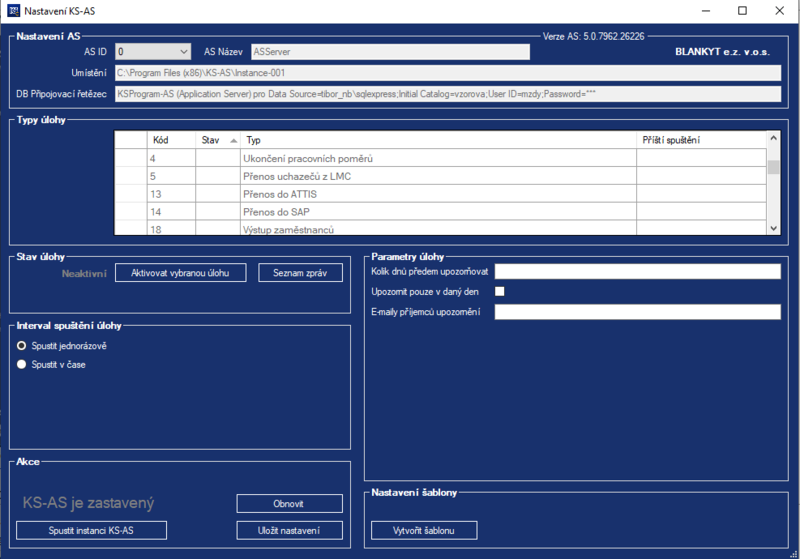Screen dimensions: 800x559
Task: Click Uložit nastavení button
Action: [x=289, y=530]
